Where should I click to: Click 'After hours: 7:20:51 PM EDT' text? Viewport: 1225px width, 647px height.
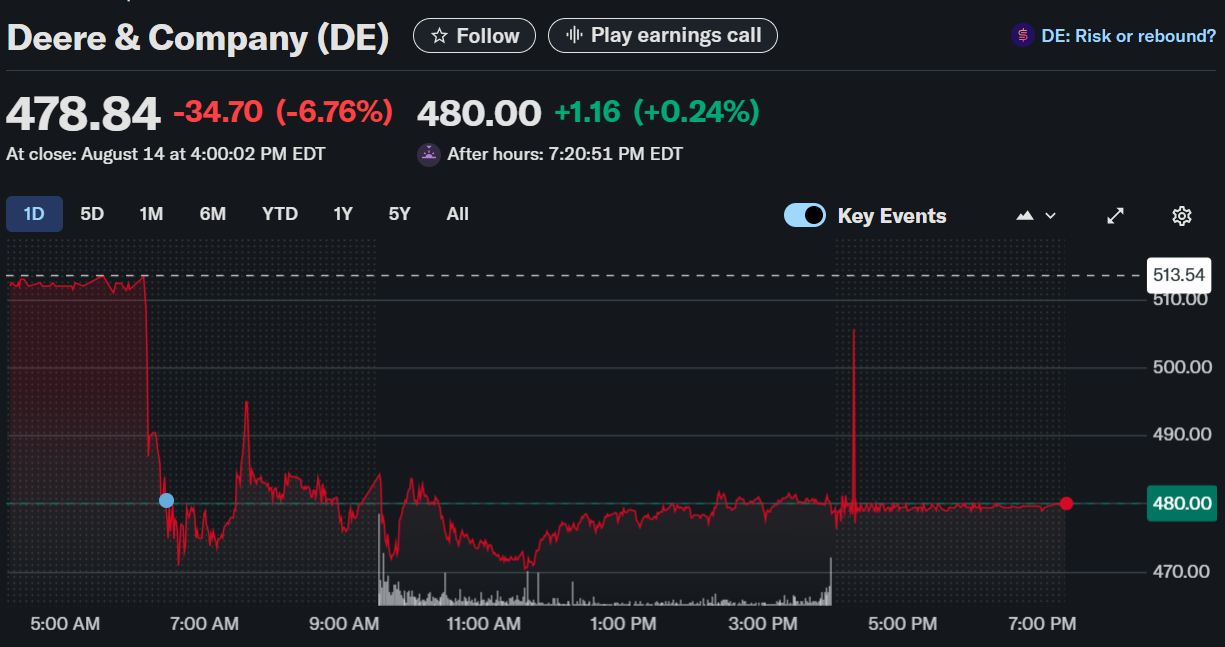[x=565, y=154]
